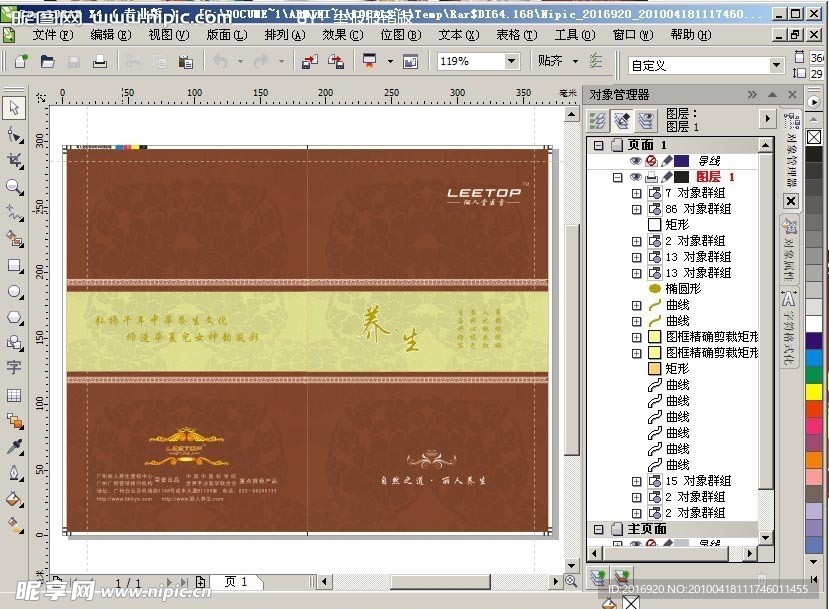Expand the 86 对象群组 tree item
This screenshot has width=829, height=609.
coord(636,209)
